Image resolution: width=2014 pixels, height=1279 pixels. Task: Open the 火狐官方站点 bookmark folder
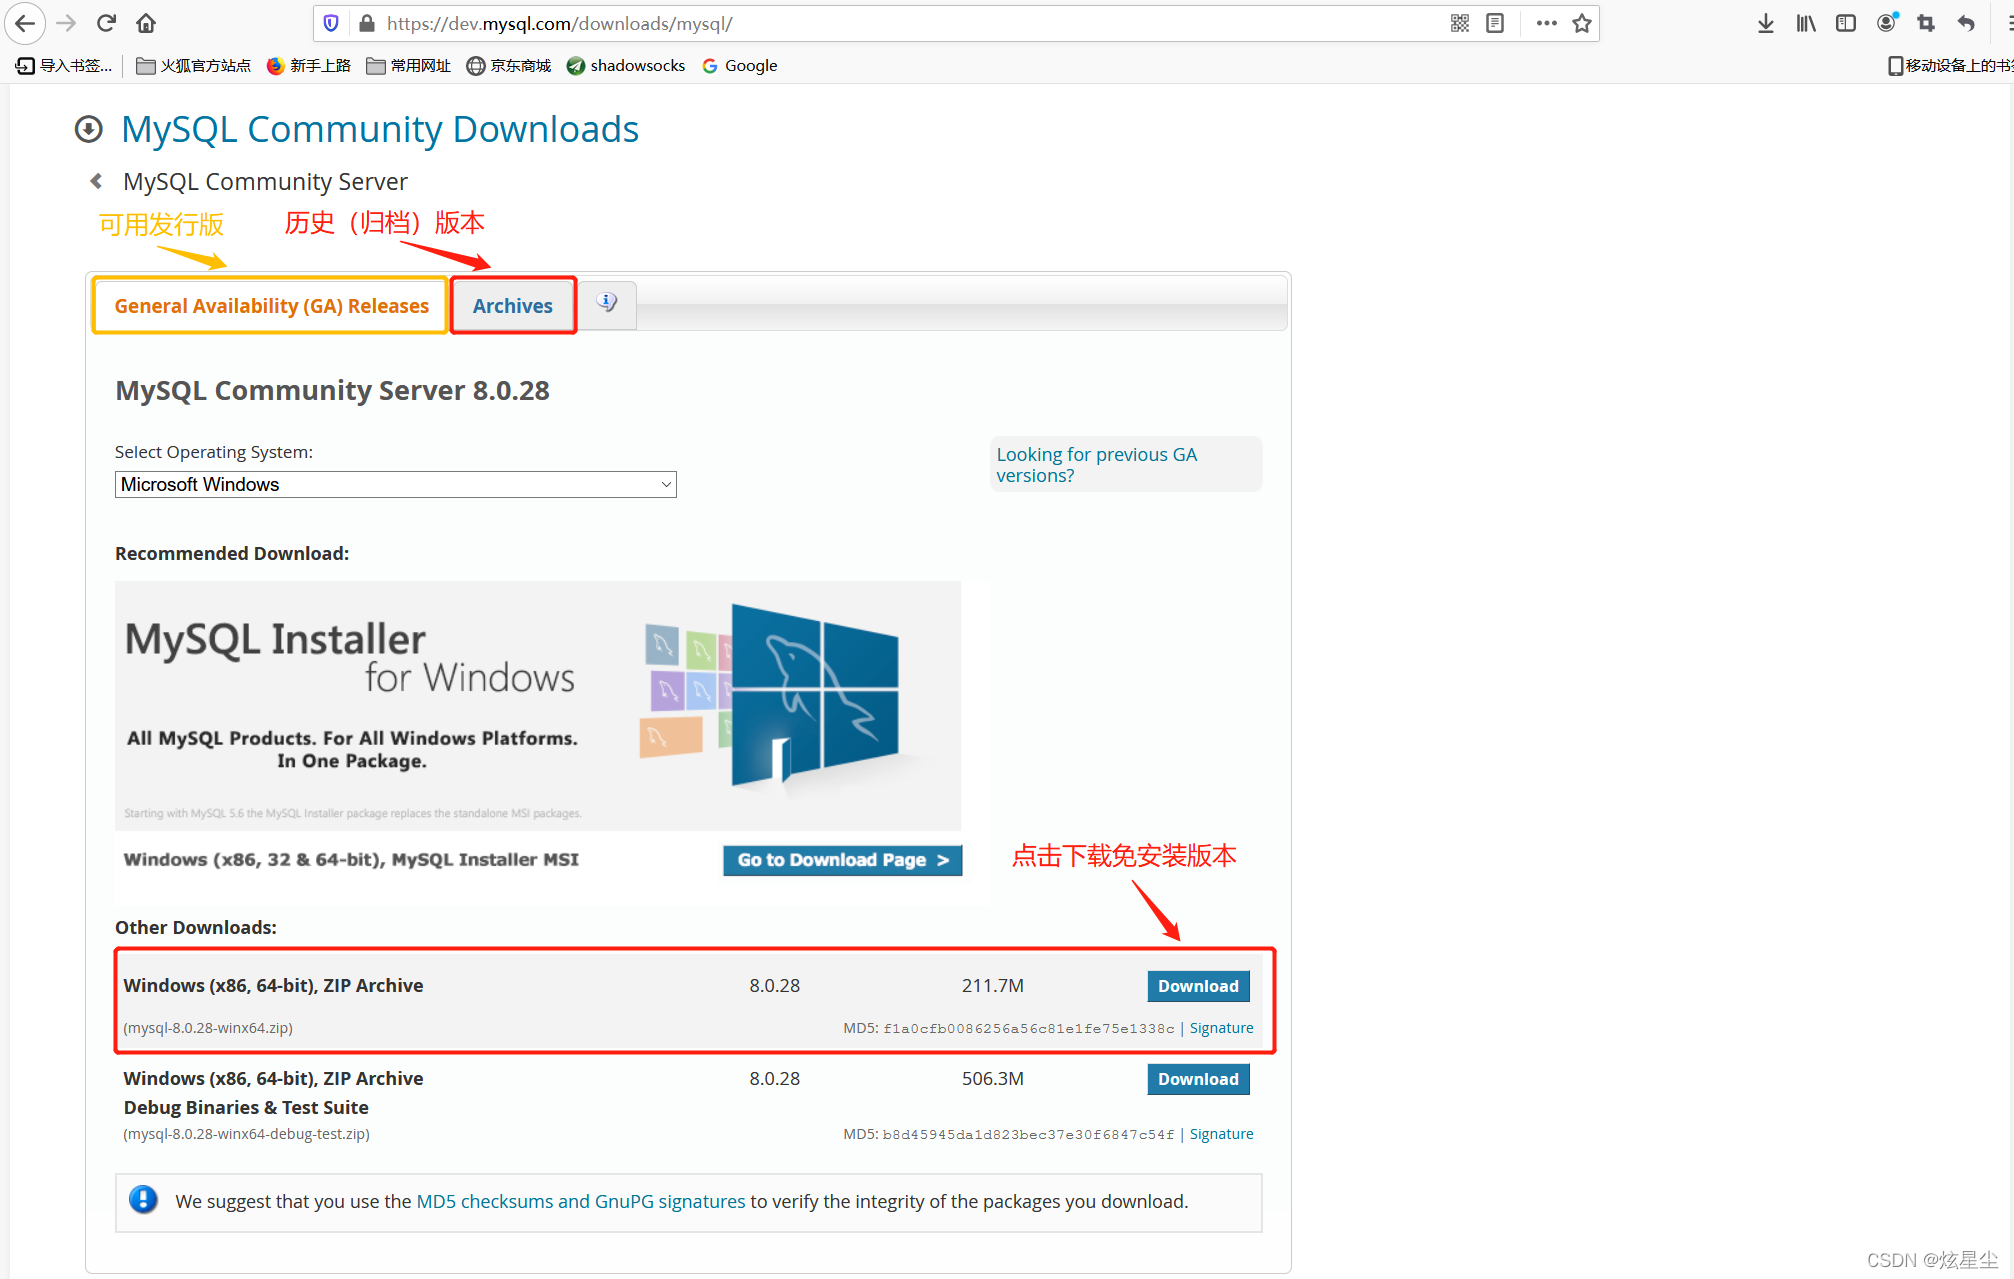pyautogui.click(x=194, y=66)
